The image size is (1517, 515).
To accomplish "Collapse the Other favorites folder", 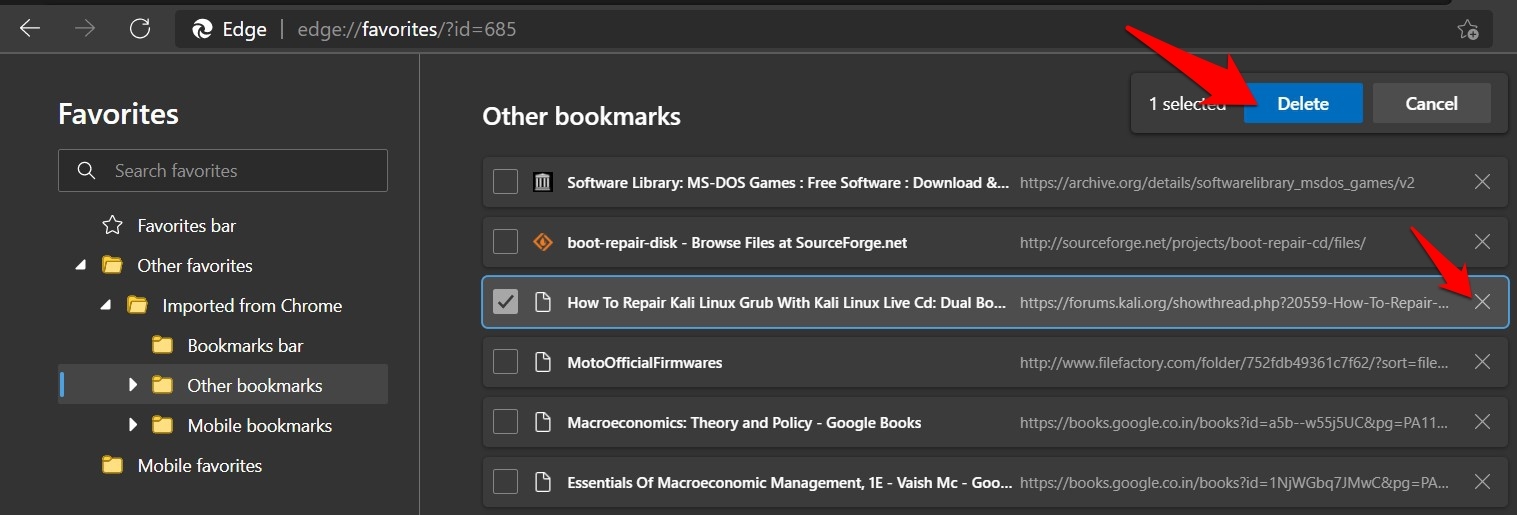I will (80, 266).
